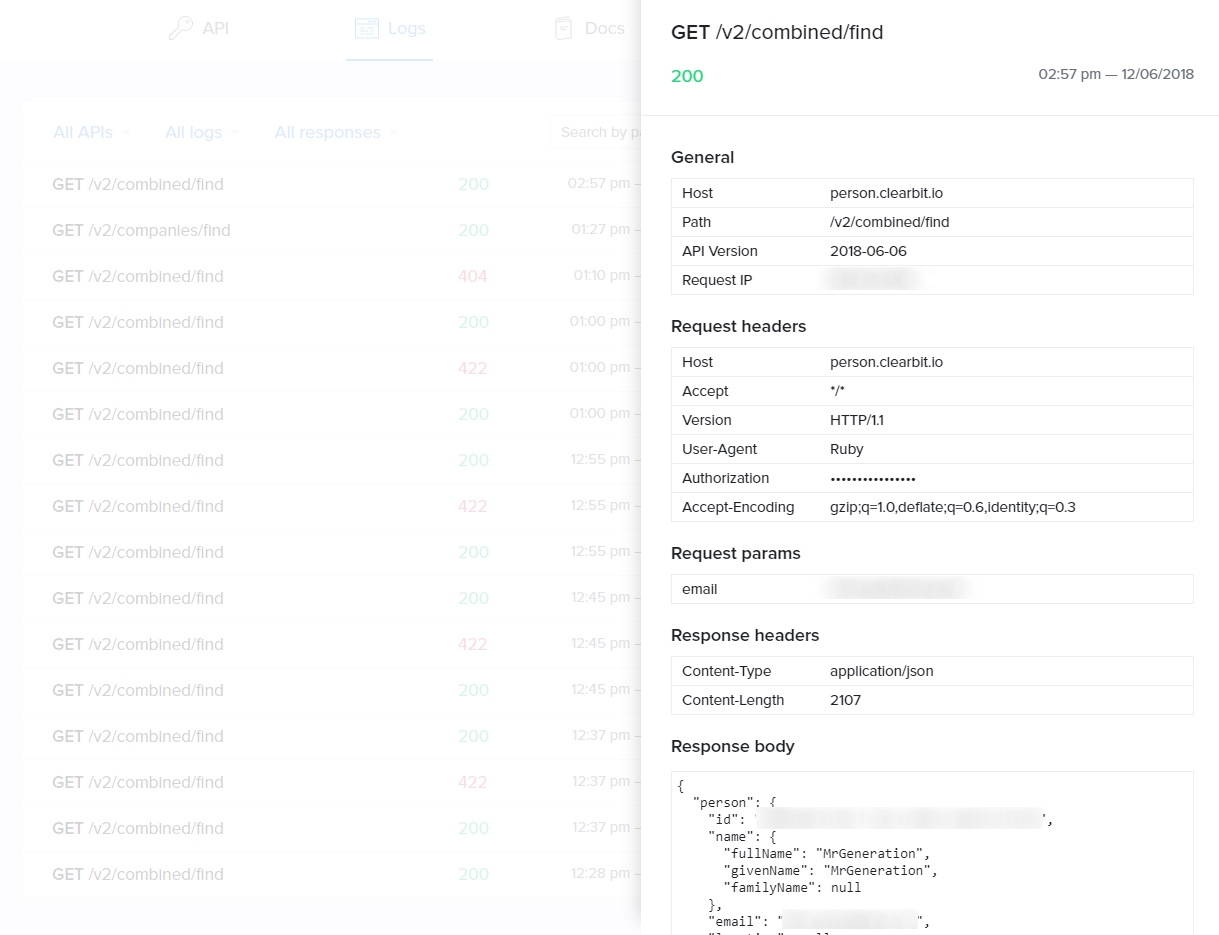Screen dimensions: 1219x935
Task: Select the 404 GET /v2/combined/find log row
Action: click(x=331, y=276)
